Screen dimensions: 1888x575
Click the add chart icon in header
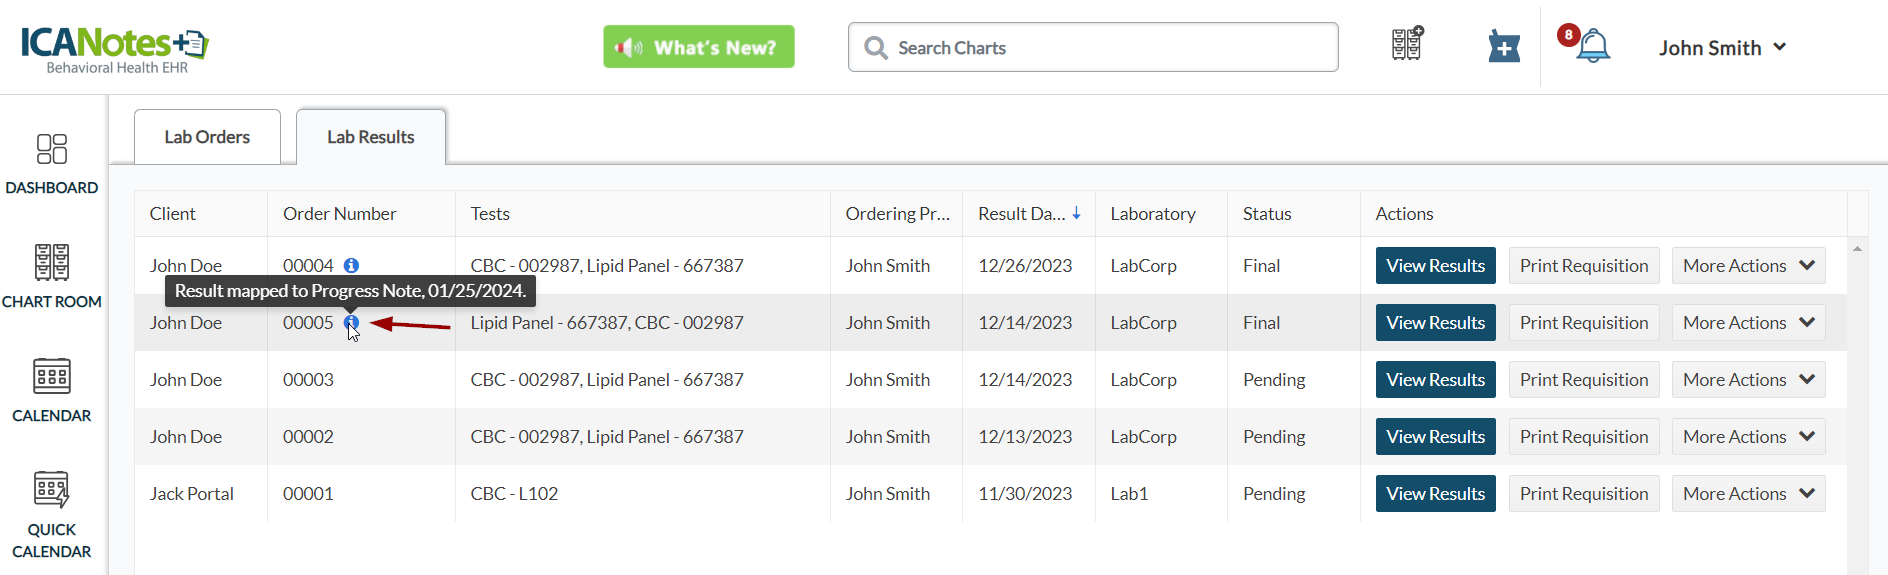pyautogui.click(x=1407, y=44)
